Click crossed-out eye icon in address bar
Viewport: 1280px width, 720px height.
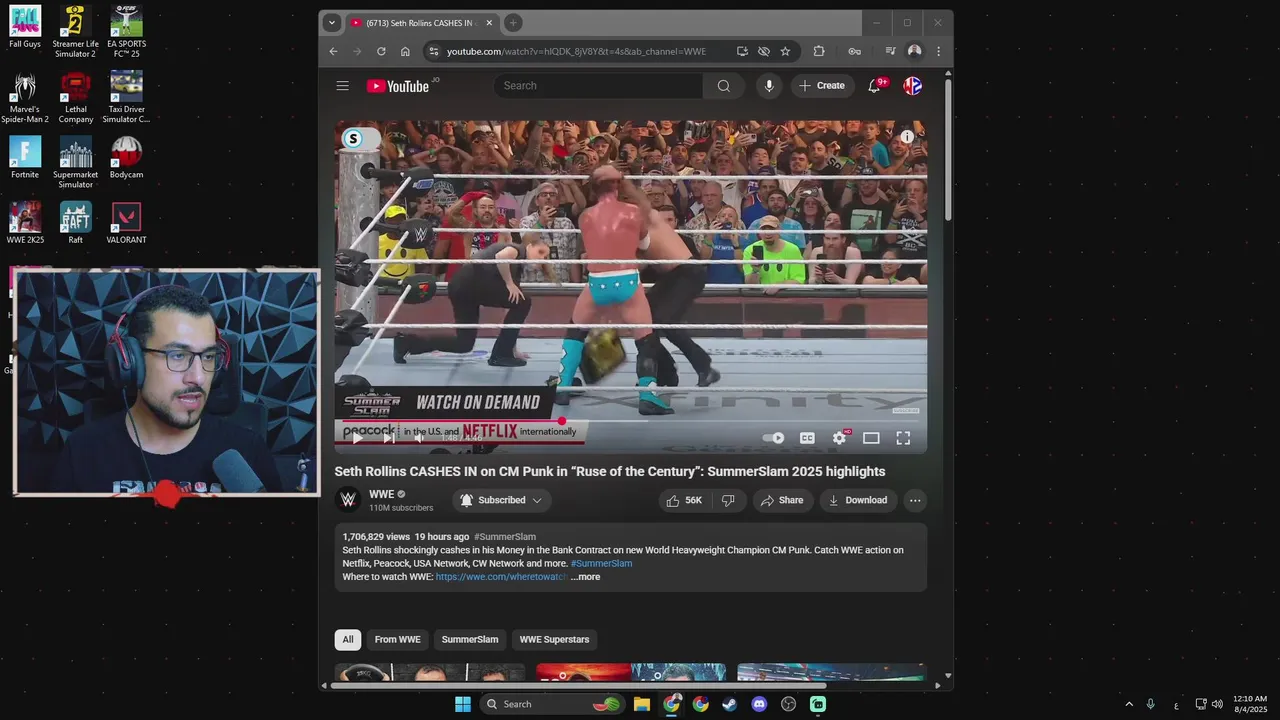point(764,51)
